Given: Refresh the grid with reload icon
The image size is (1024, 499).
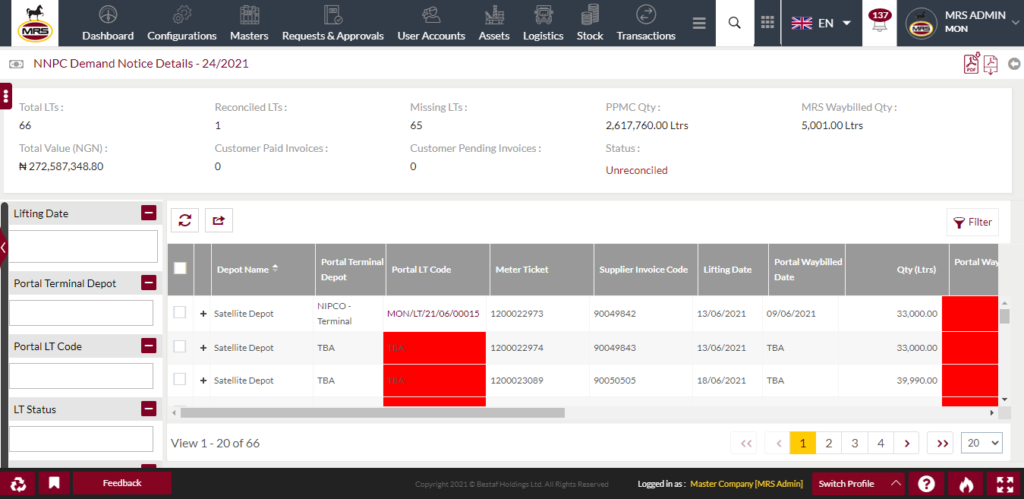Looking at the screenshot, I should click(185, 221).
